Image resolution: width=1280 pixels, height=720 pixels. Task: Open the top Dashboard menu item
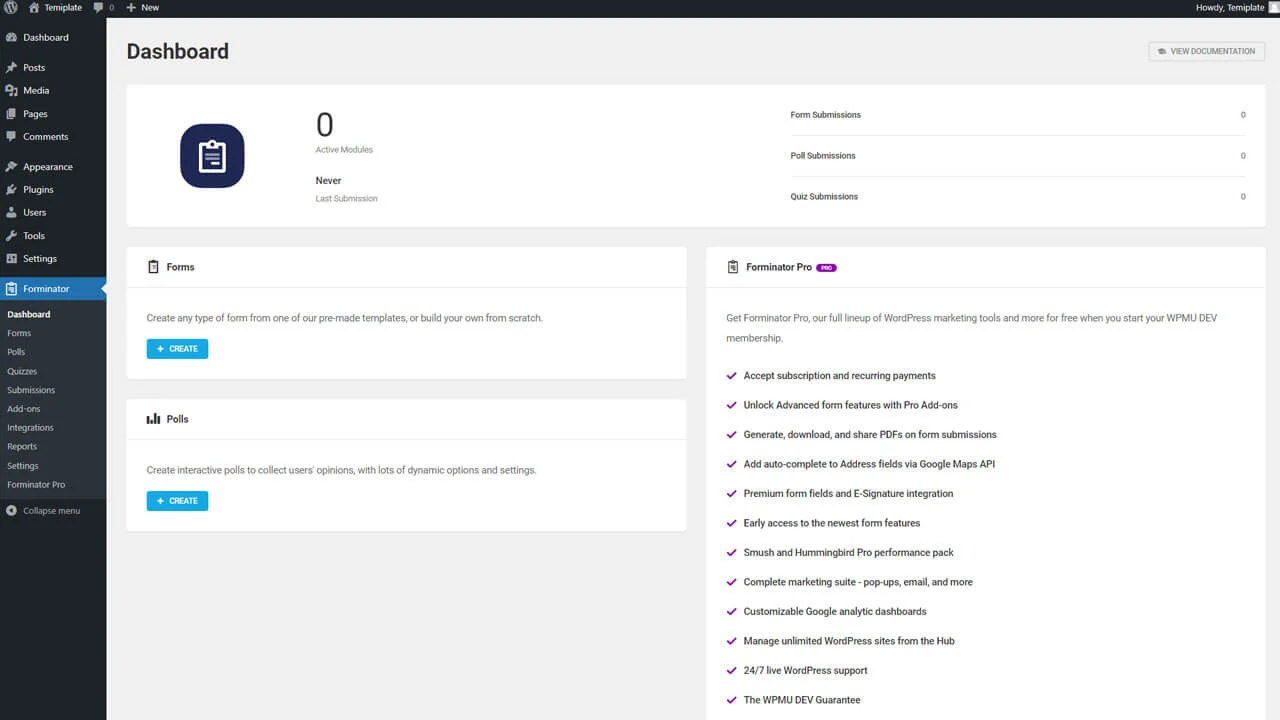click(53, 37)
